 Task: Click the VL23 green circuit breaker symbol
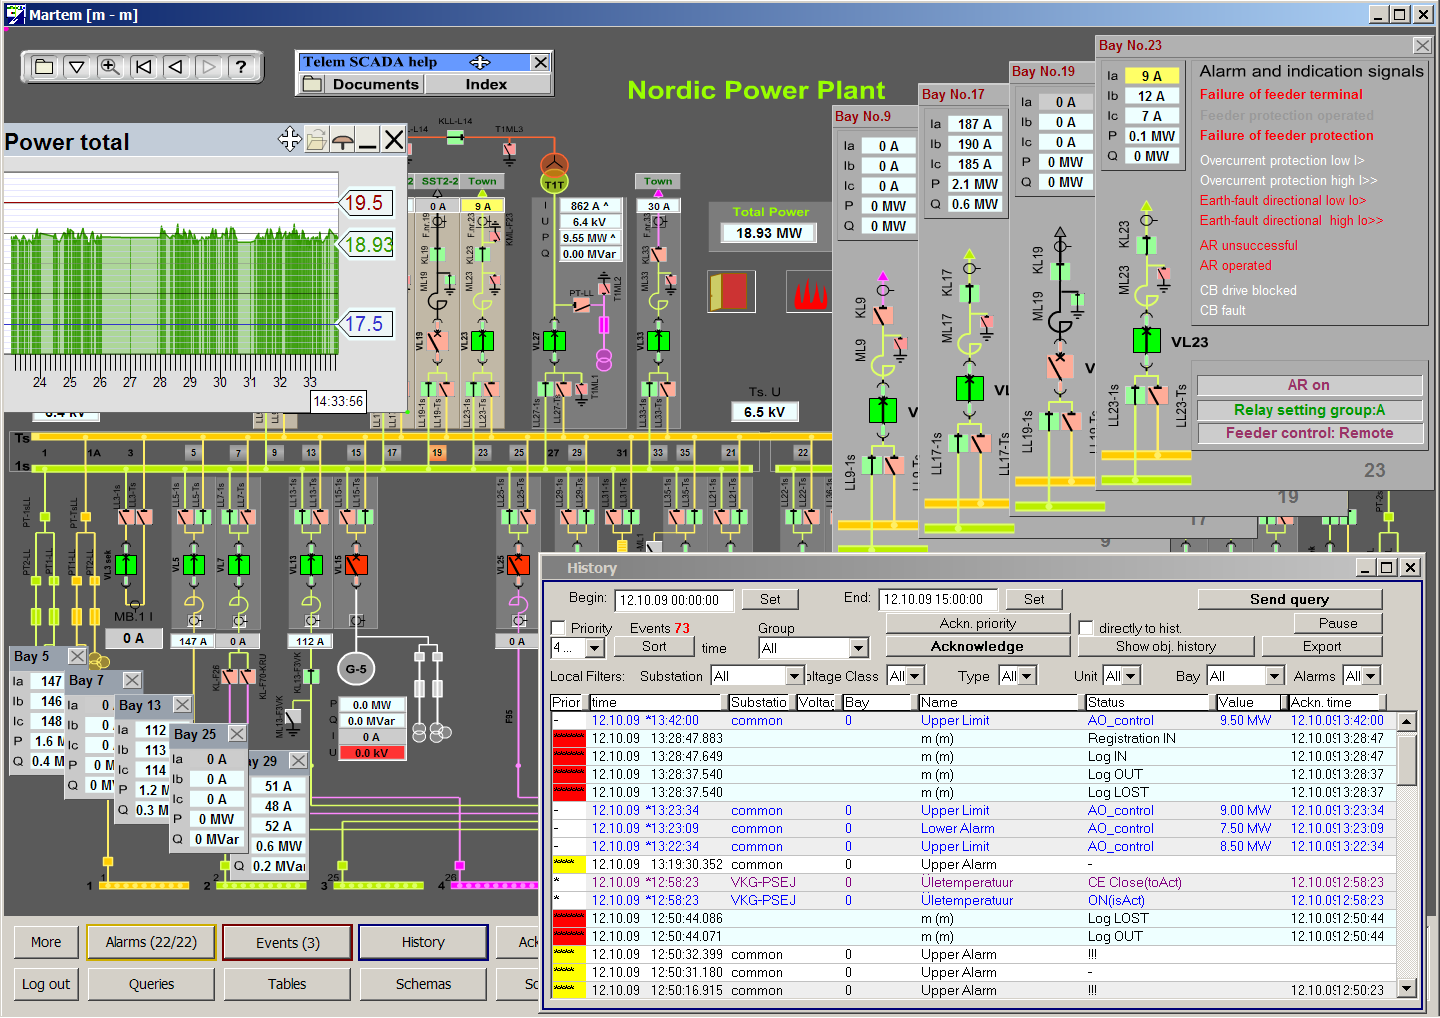point(1146,340)
